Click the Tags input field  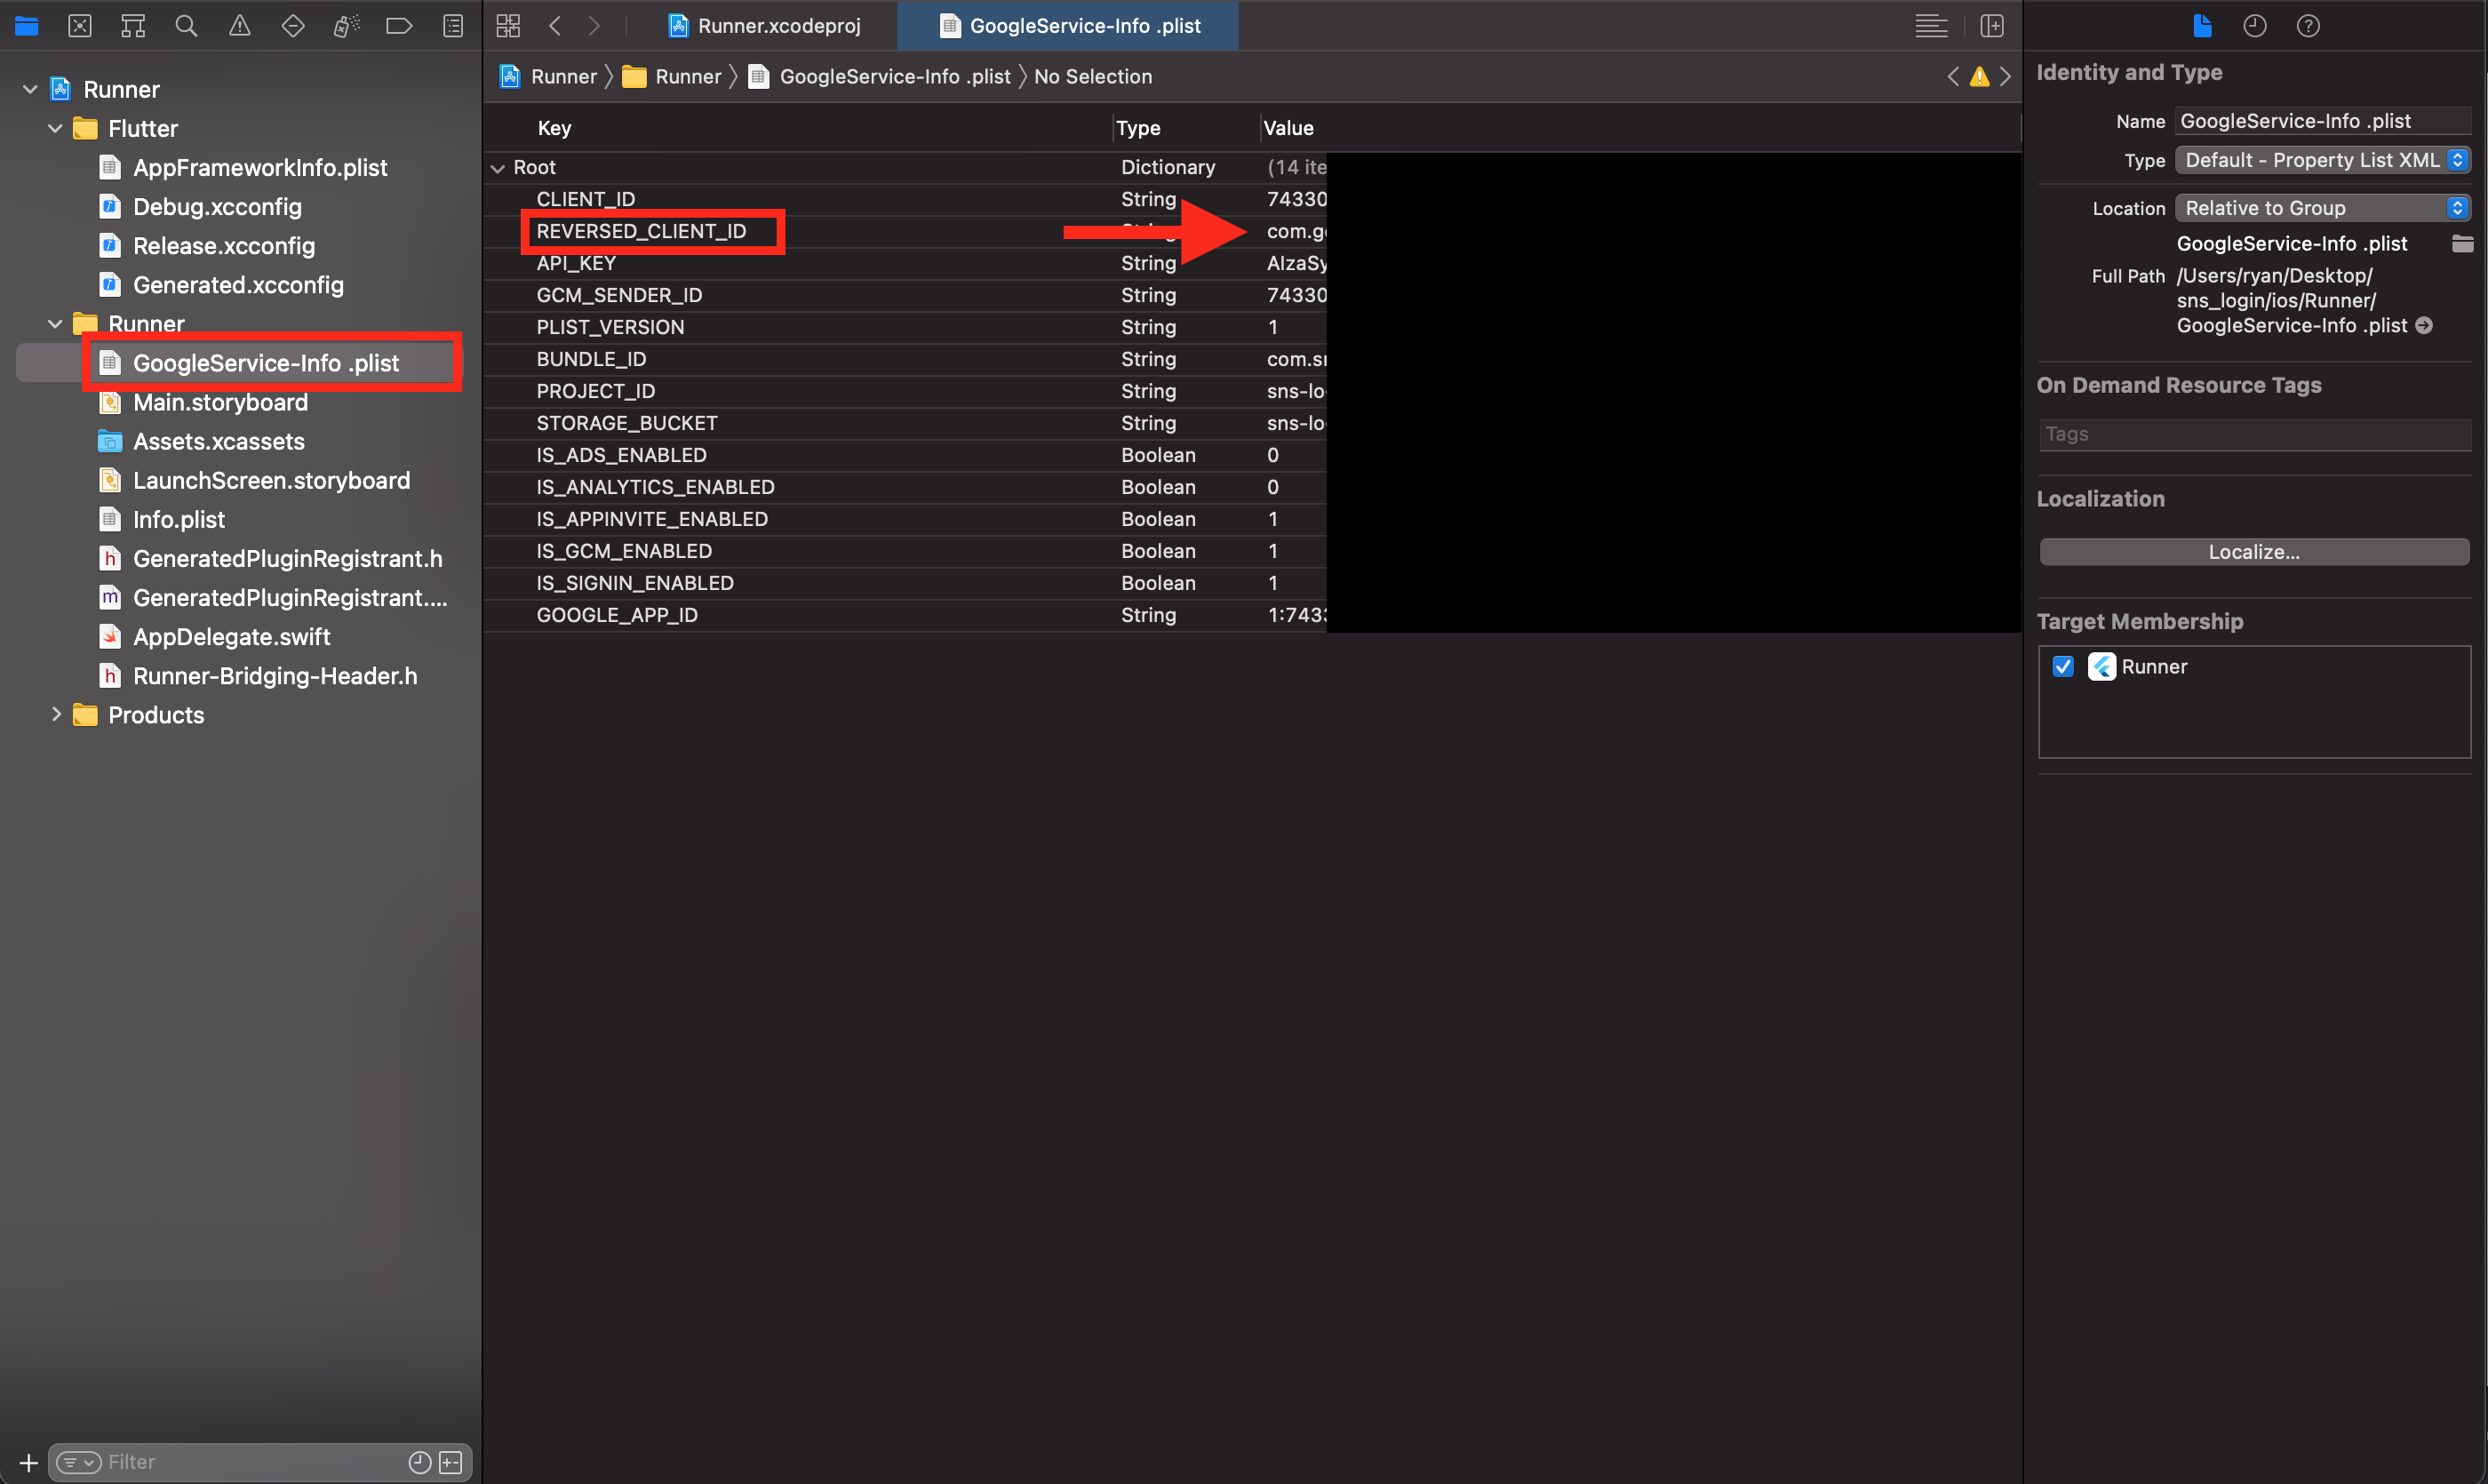[x=2253, y=434]
